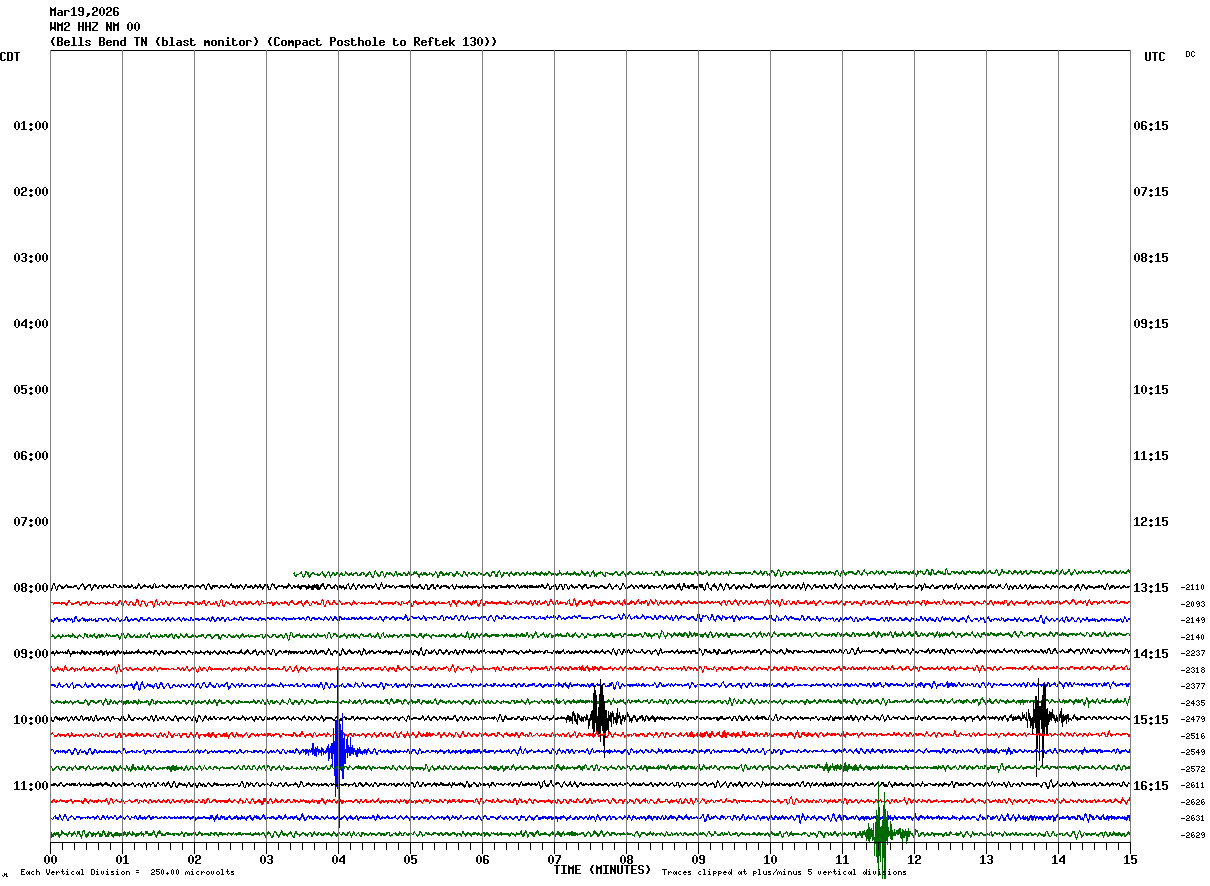This screenshot has width=1210, height=886.
Task: Click the -2110 DC offset value
Action: pos(1193,588)
